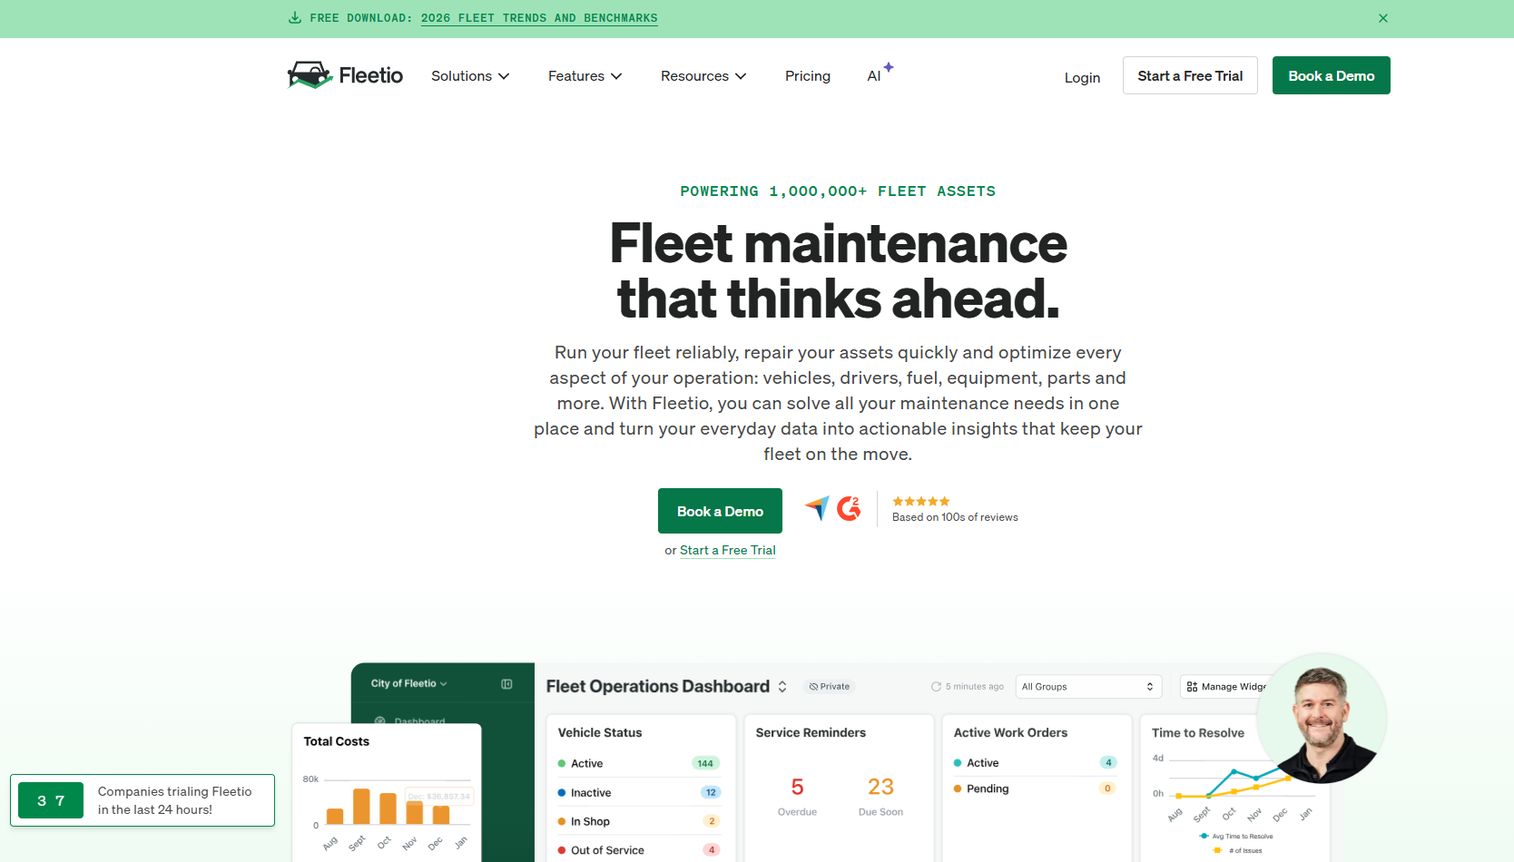Expand the Features menu

(585, 76)
